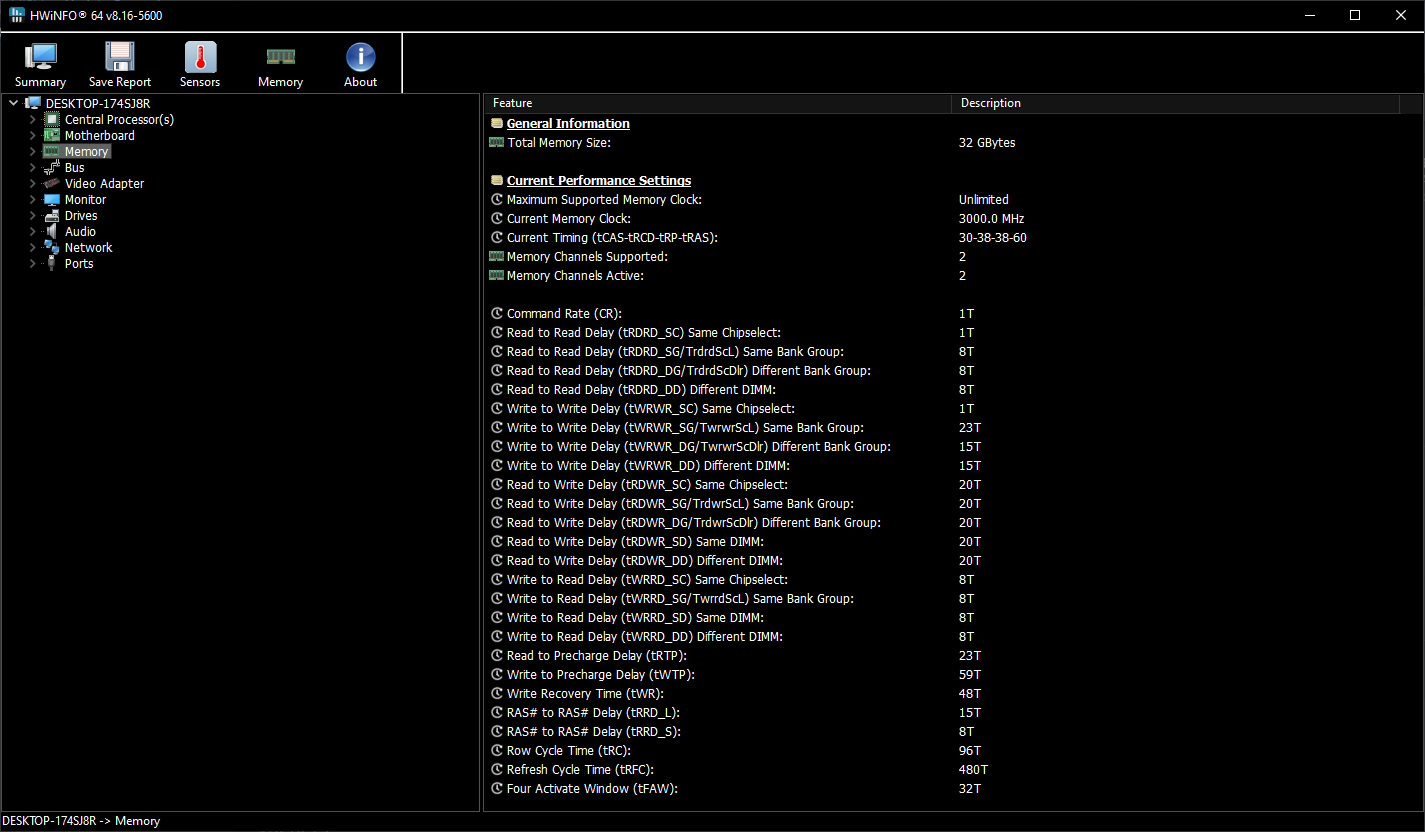Screen dimensions: 1425x832
Task: Select the Drives tree item
Action: pos(81,216)
